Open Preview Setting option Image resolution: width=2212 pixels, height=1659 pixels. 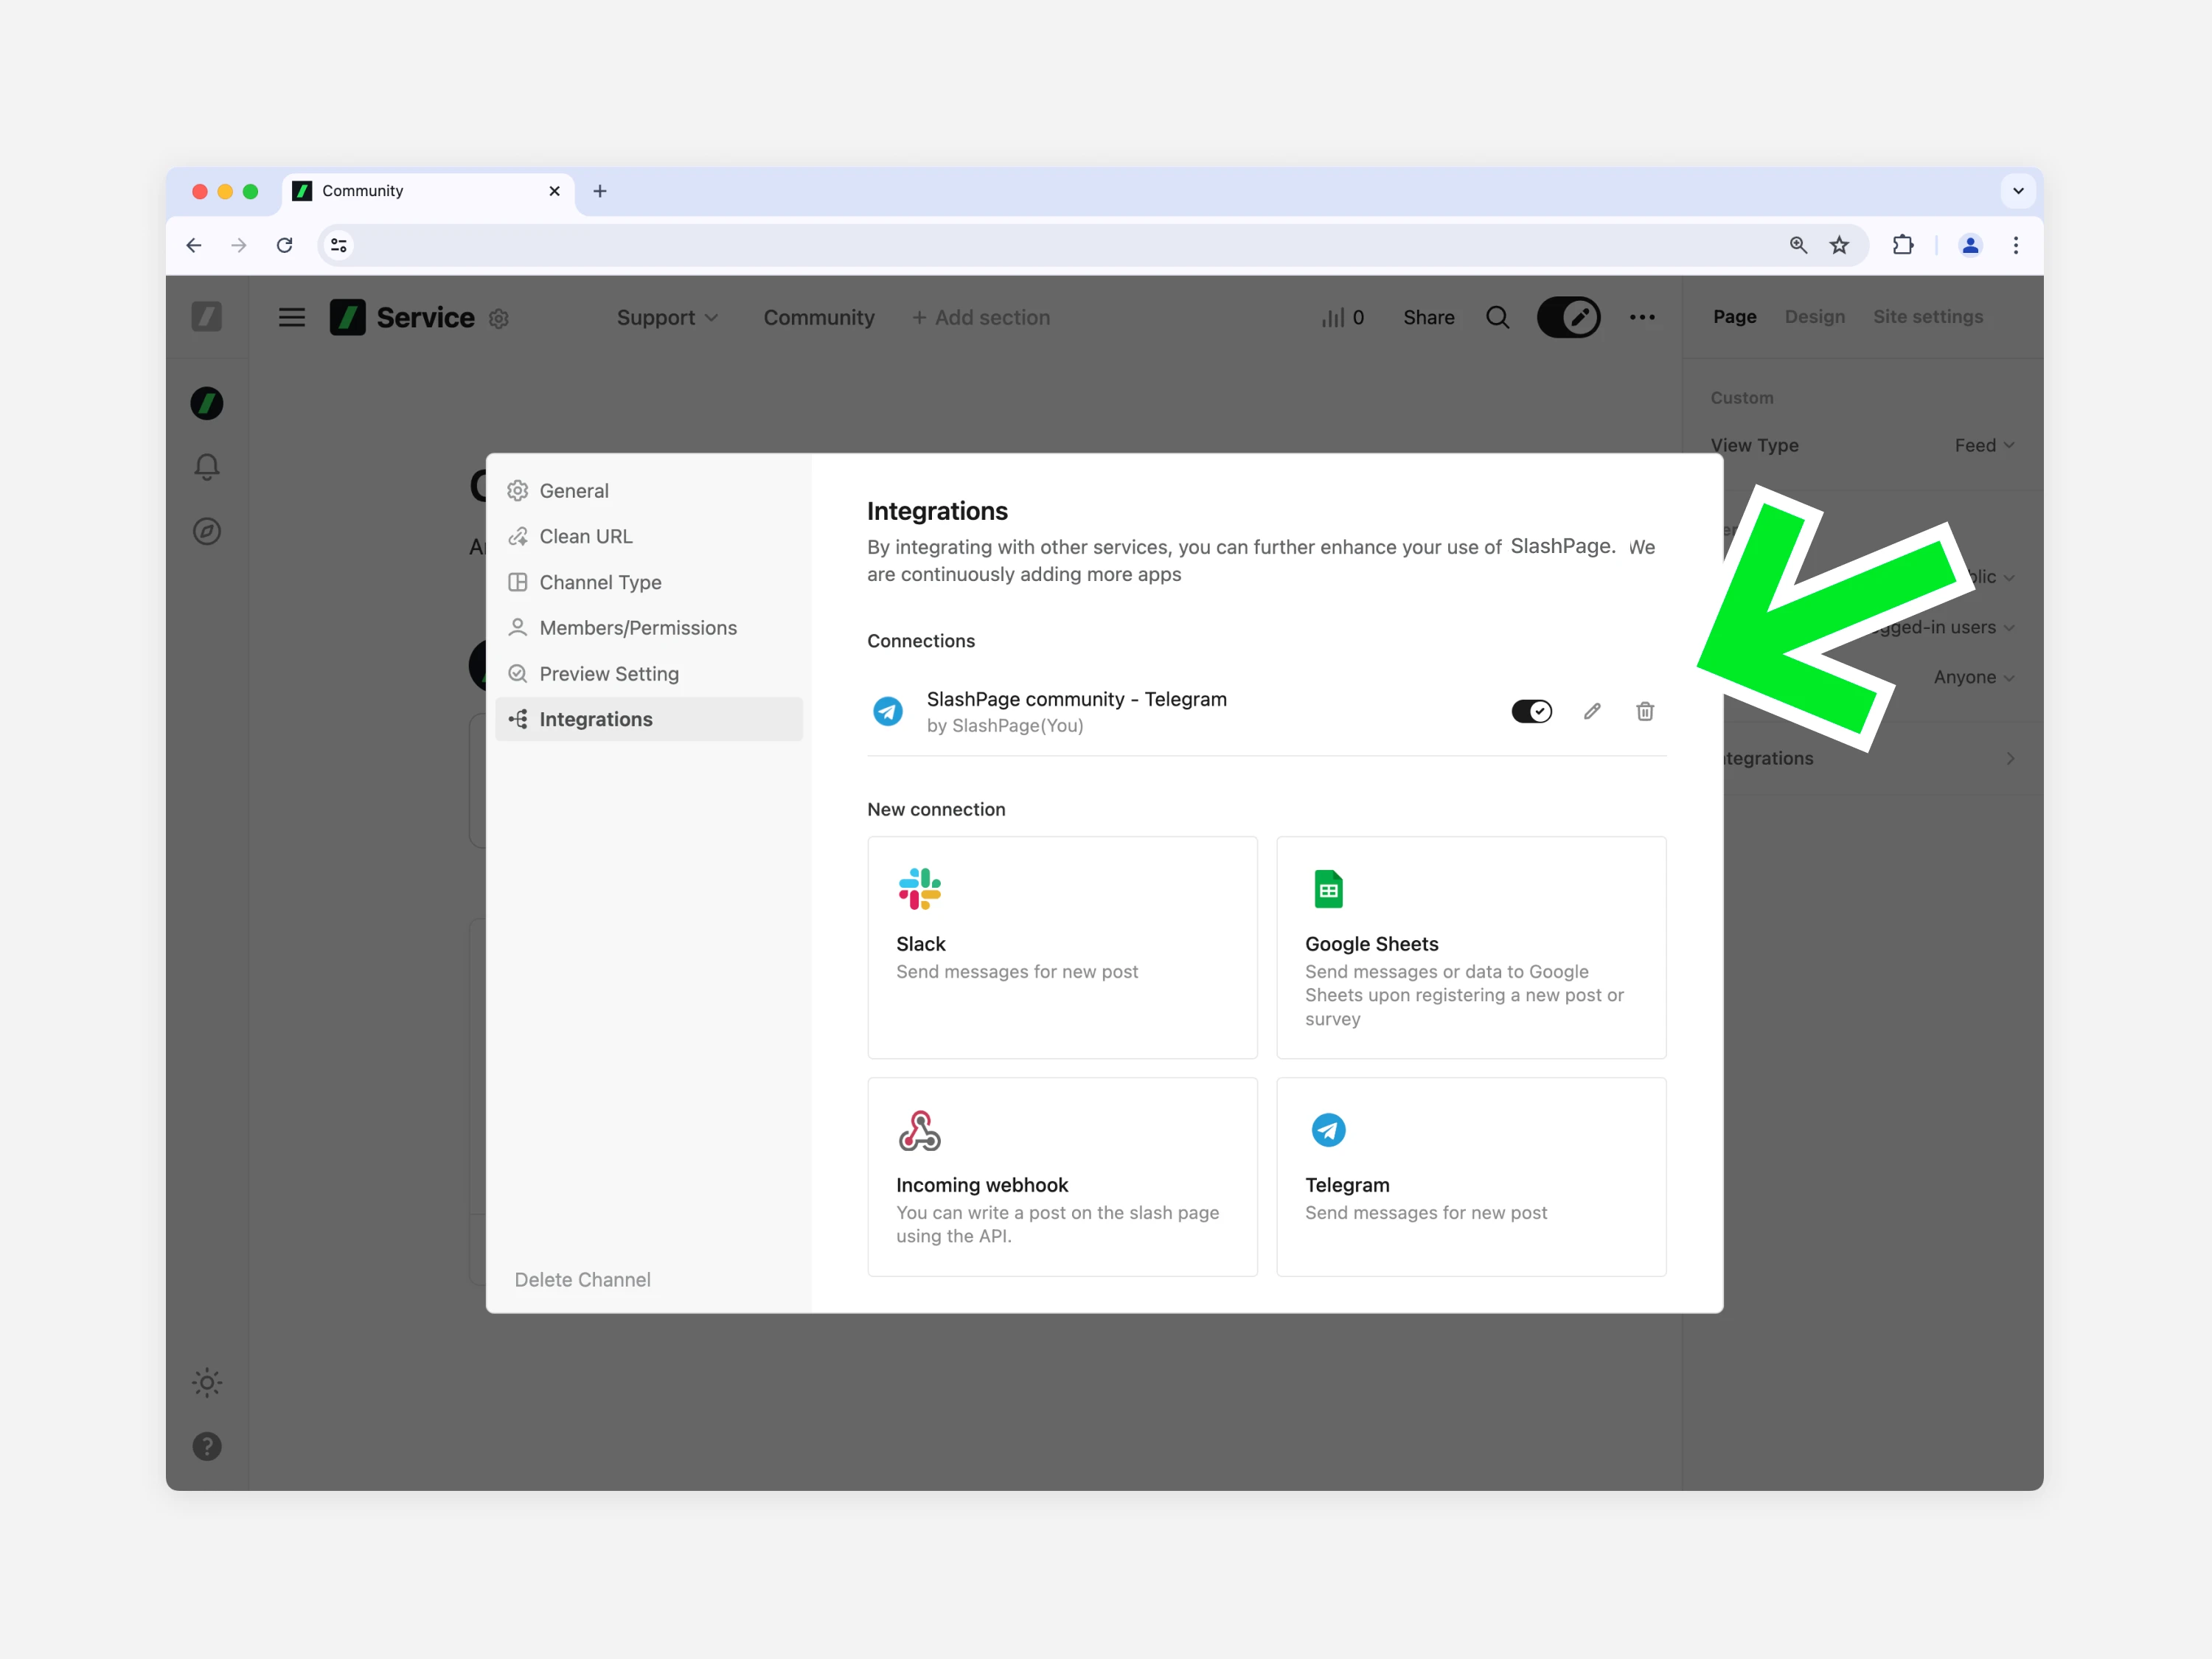tap(648, 674)
